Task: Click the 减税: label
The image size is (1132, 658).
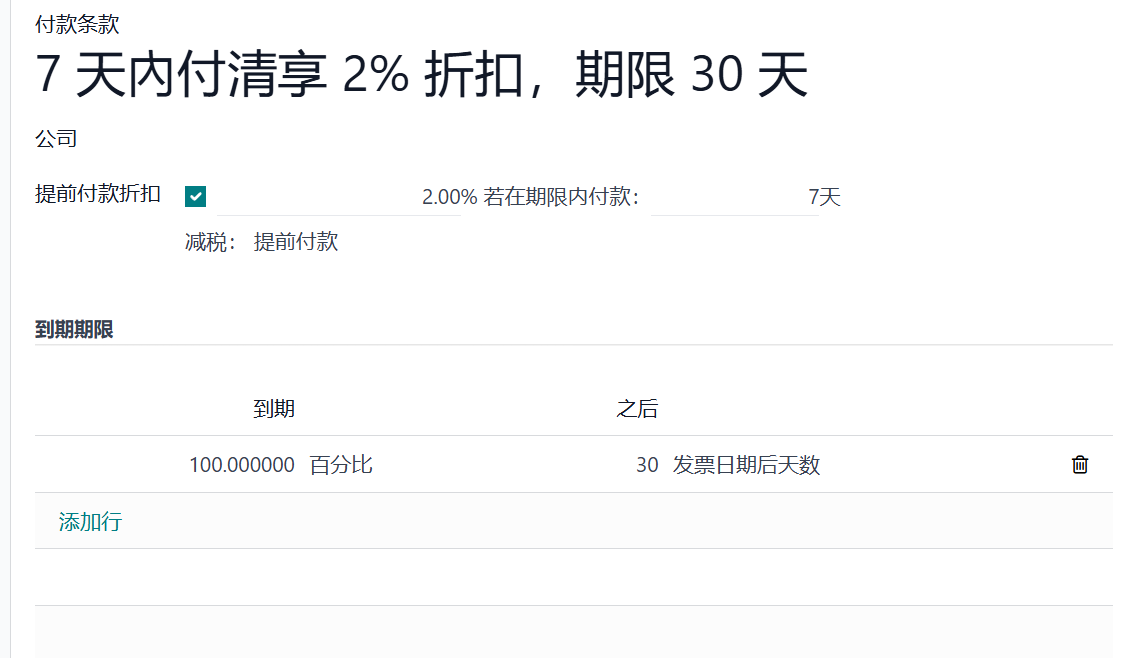Action: (210, 242)
